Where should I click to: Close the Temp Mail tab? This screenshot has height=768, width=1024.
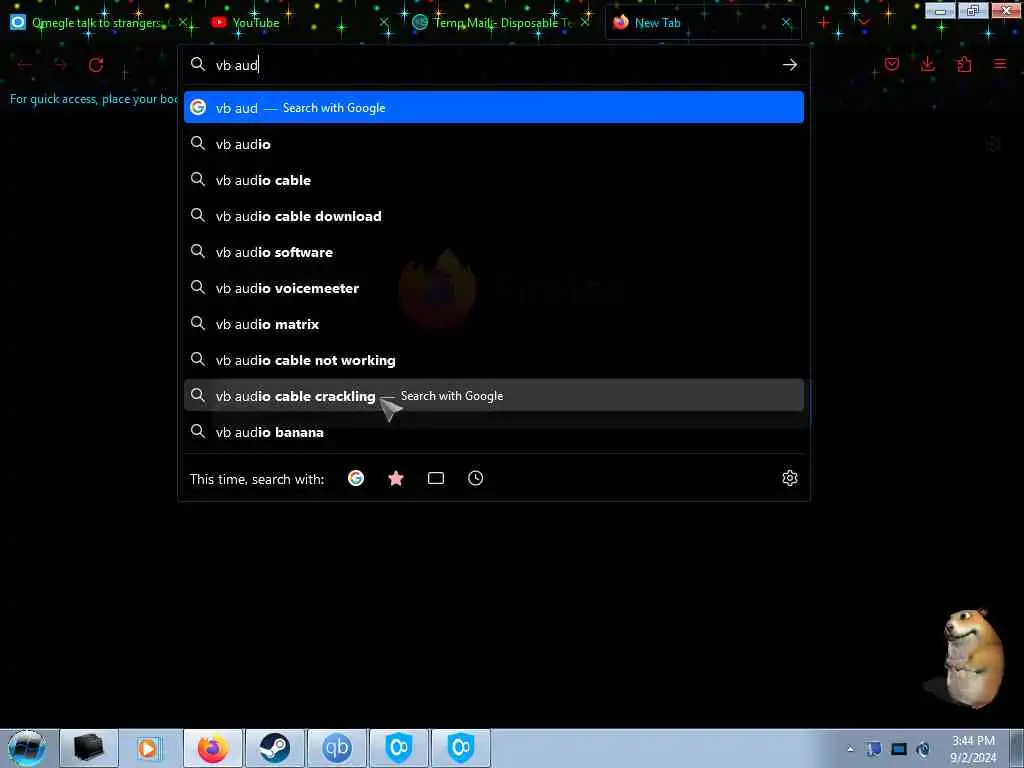coord(585,23)
